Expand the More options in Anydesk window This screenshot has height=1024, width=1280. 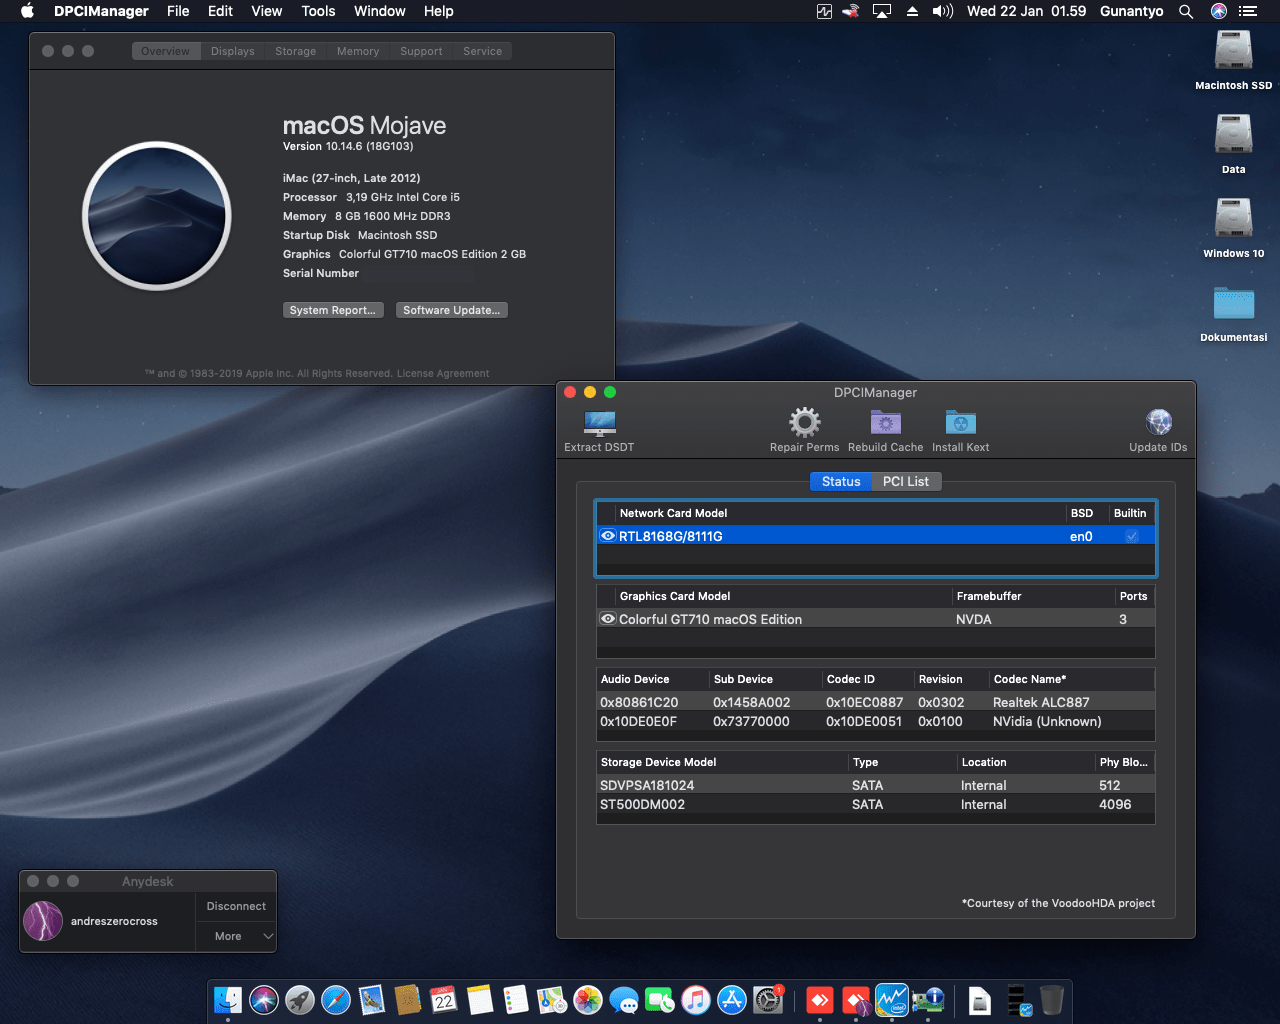point(235,936)
